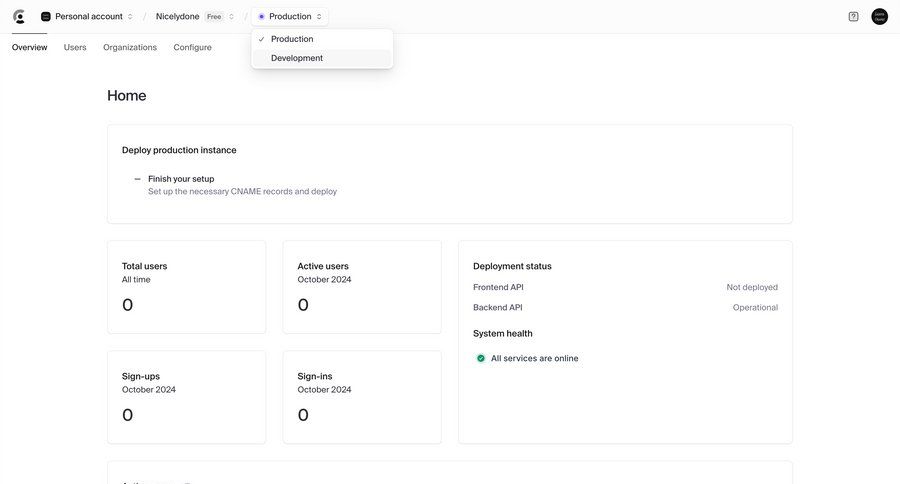Screen dimensions: 900x484
Task: Open the Organizations tab
Action: pos(130,47)
